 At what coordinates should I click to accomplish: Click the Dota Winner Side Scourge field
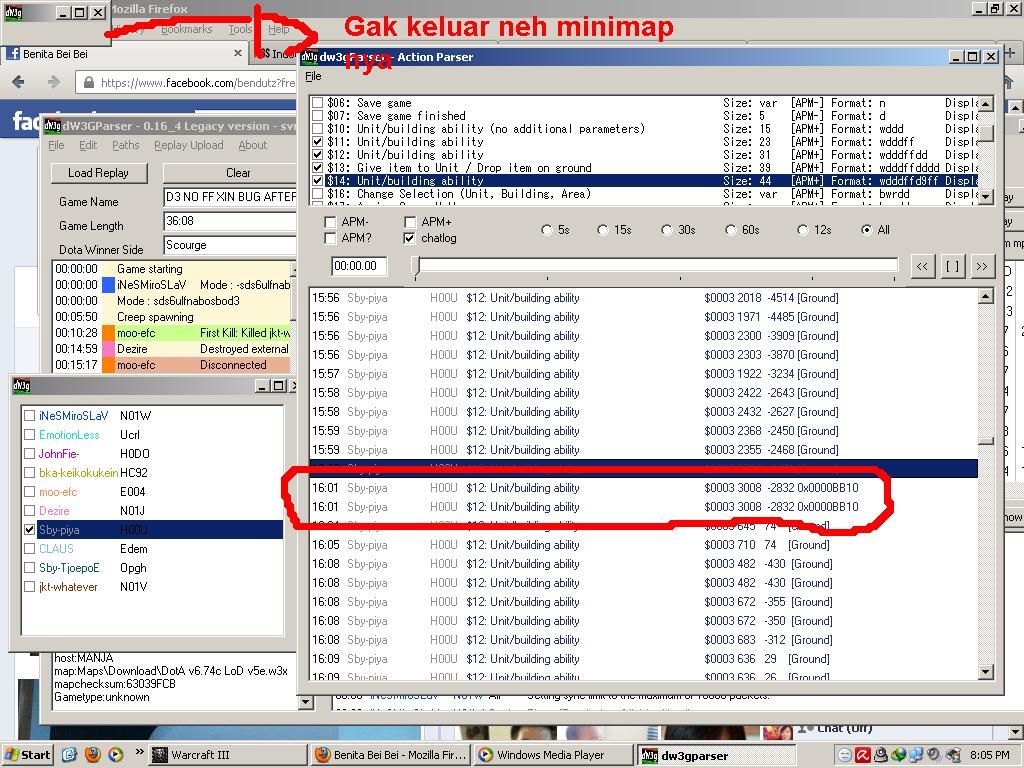pos(231,246)
